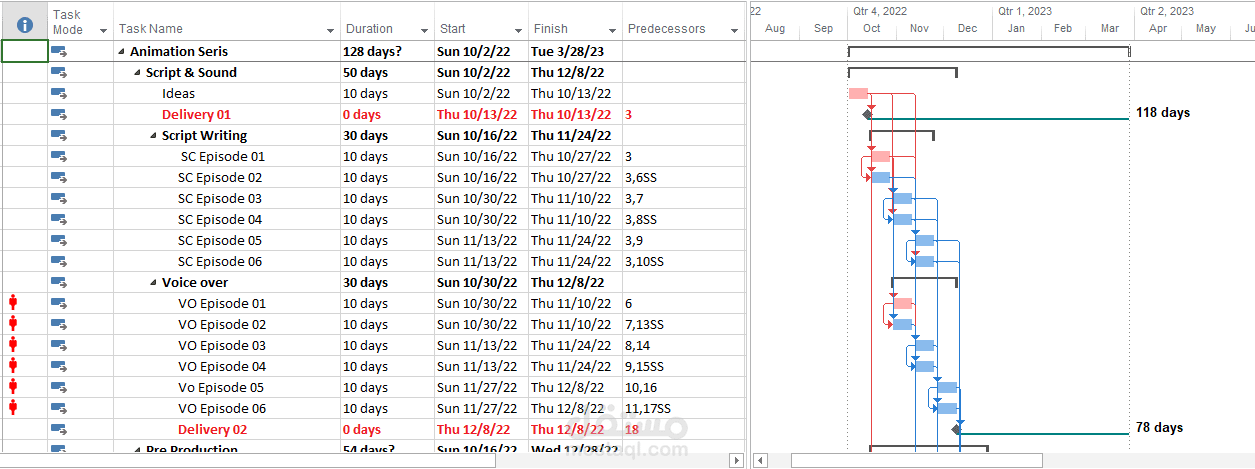The image size is (1255, 469).
Task: Click predecessors cell showing 11,17SS
Action: (x=683, y=408)
